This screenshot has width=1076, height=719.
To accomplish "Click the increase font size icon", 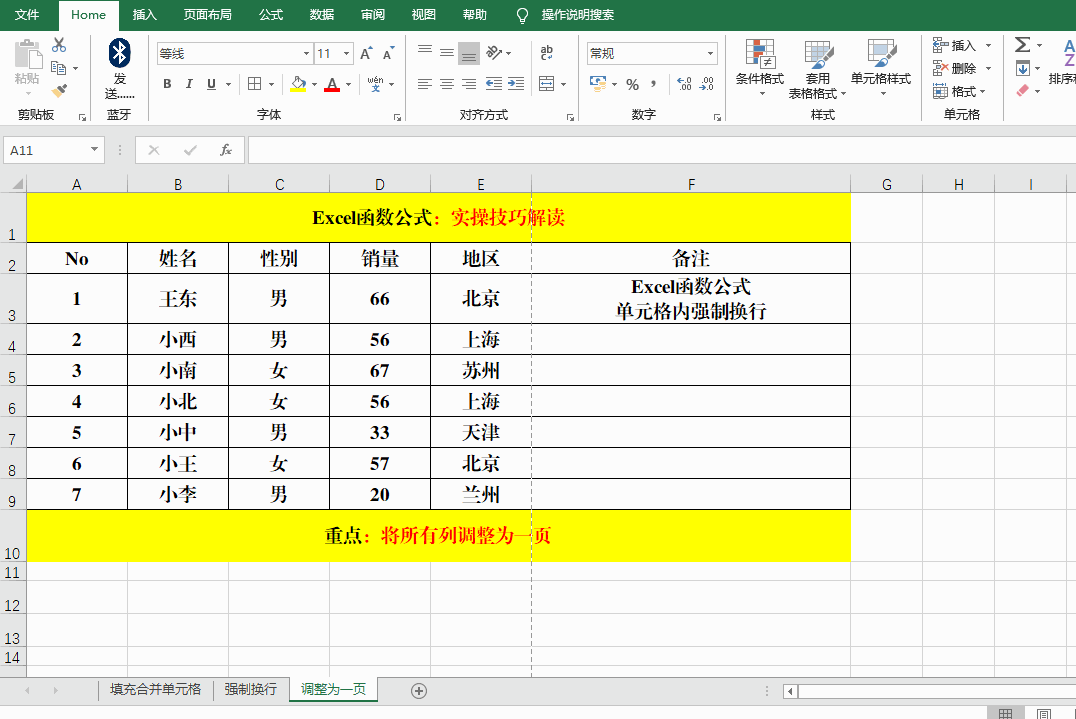I will 366,54.
